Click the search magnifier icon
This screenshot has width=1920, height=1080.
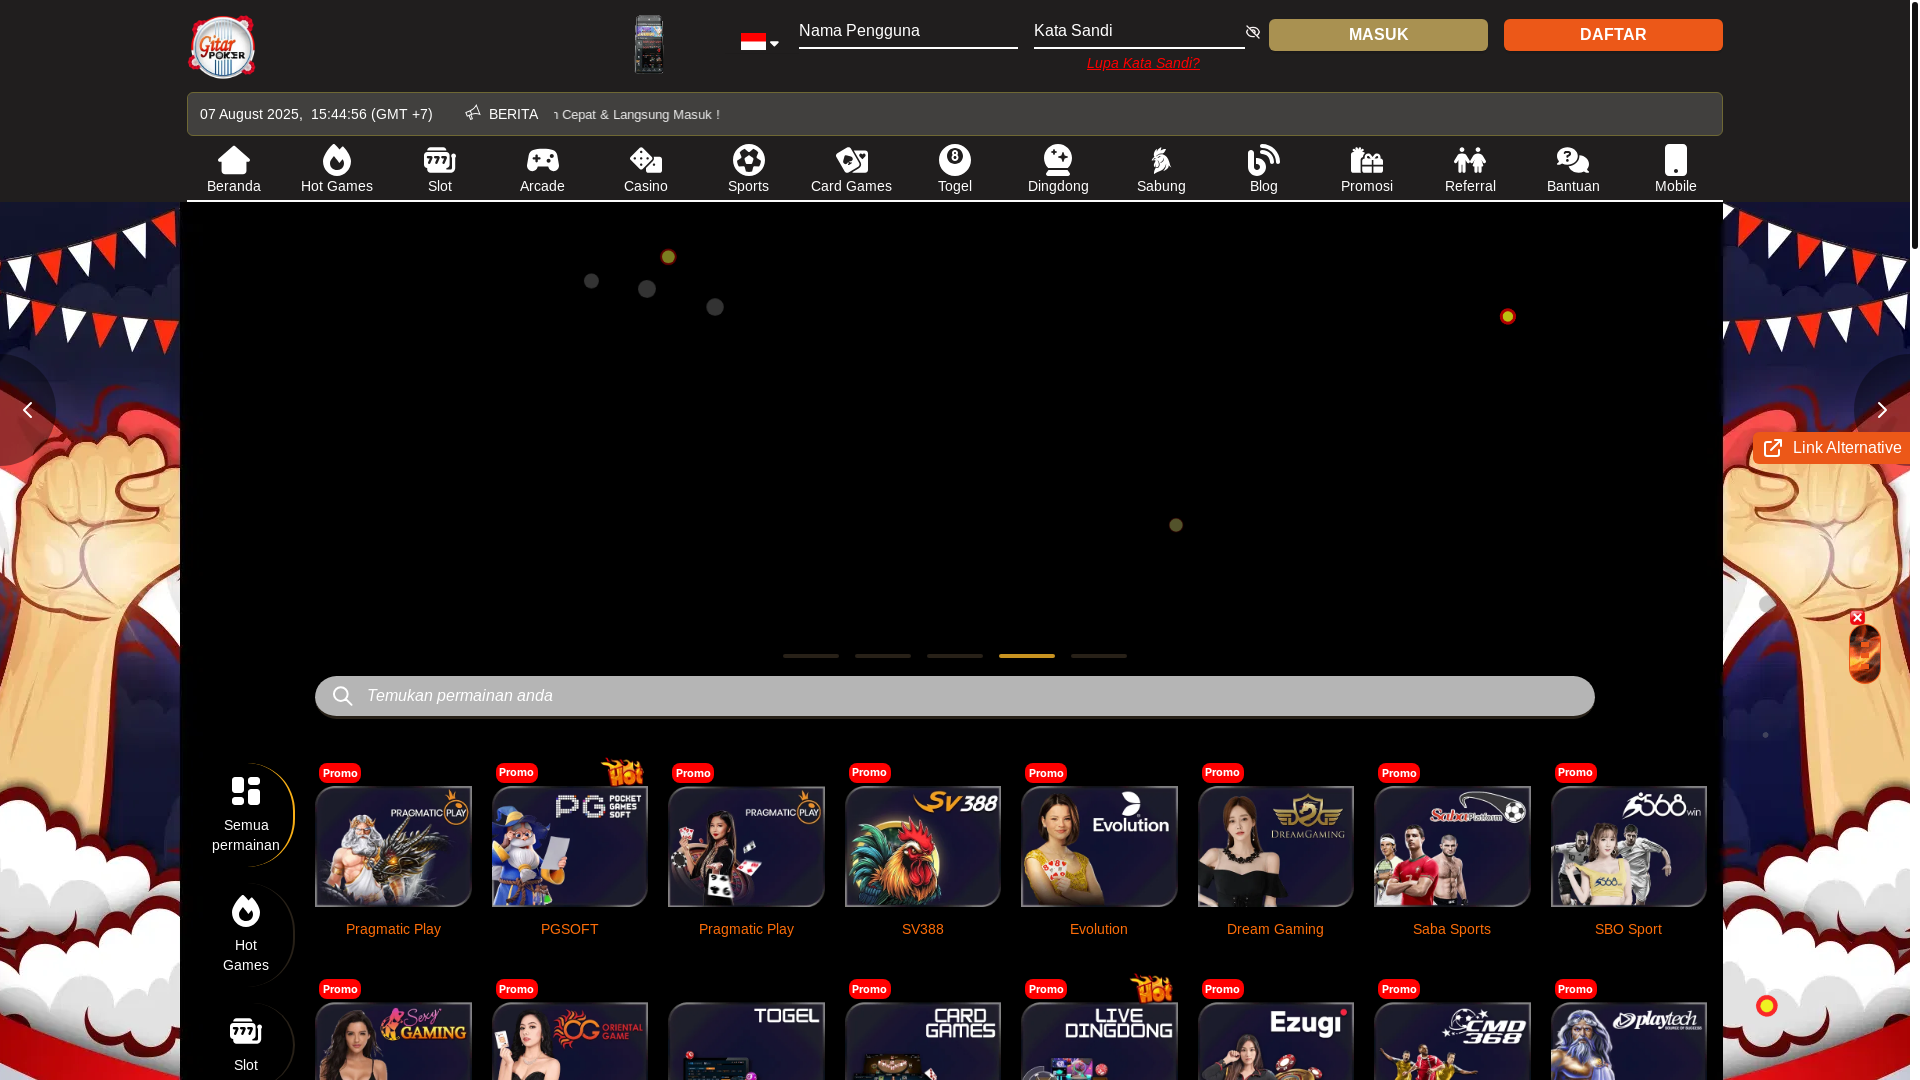(x=342, y=696)
